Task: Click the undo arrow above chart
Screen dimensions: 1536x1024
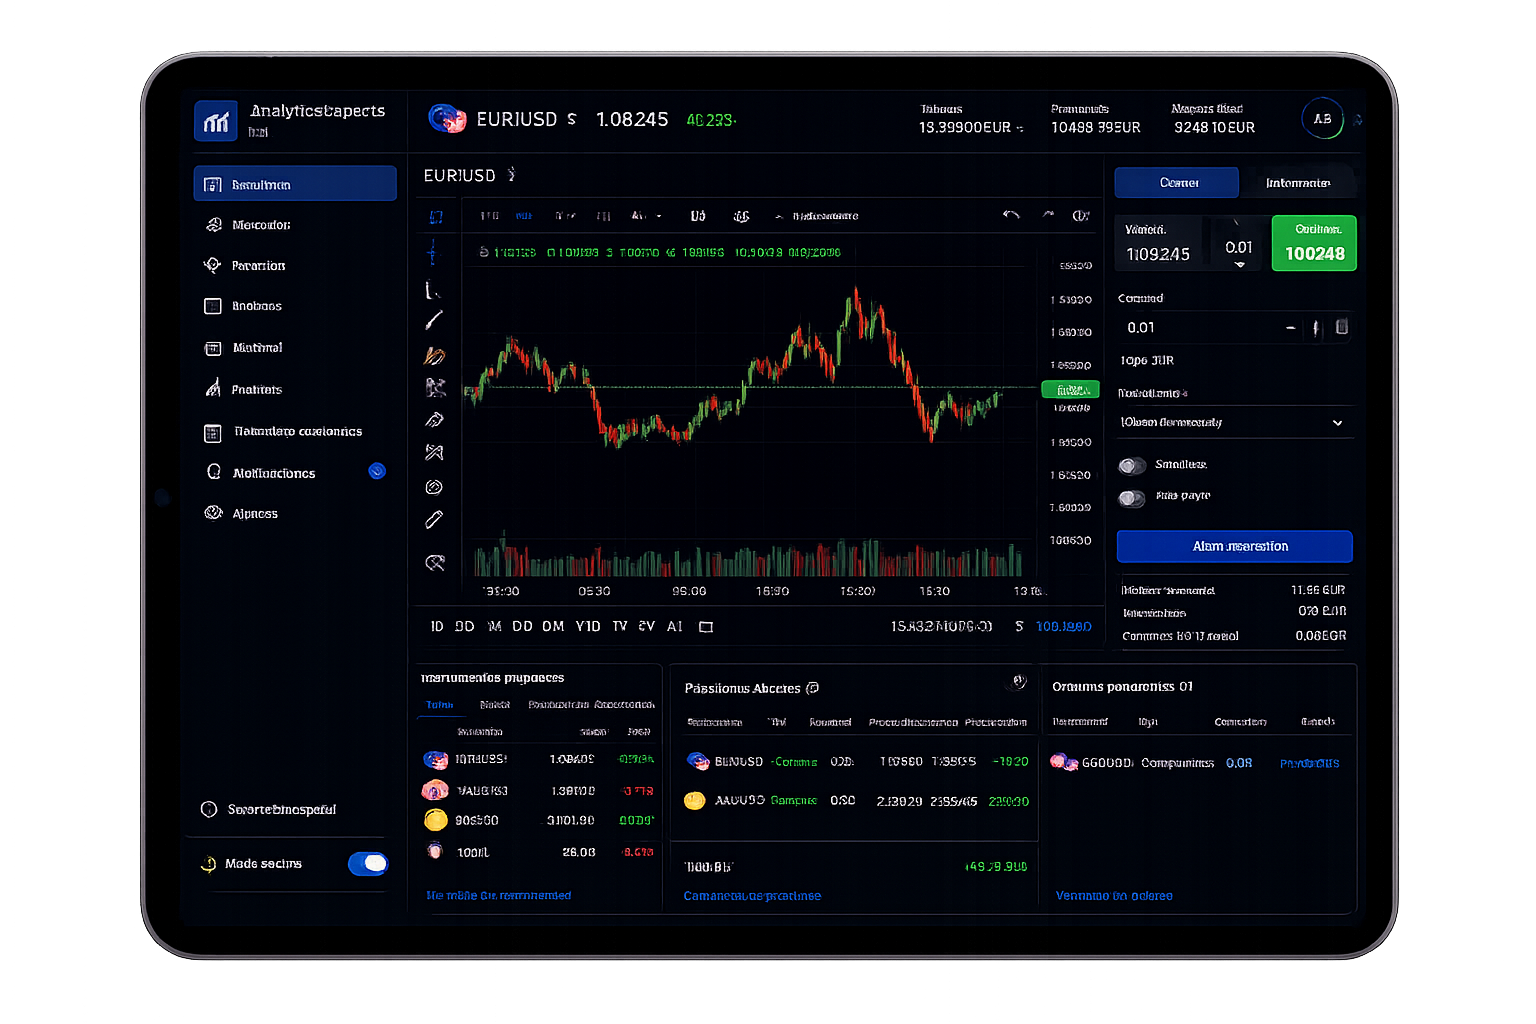Action: pos(1011,215)
